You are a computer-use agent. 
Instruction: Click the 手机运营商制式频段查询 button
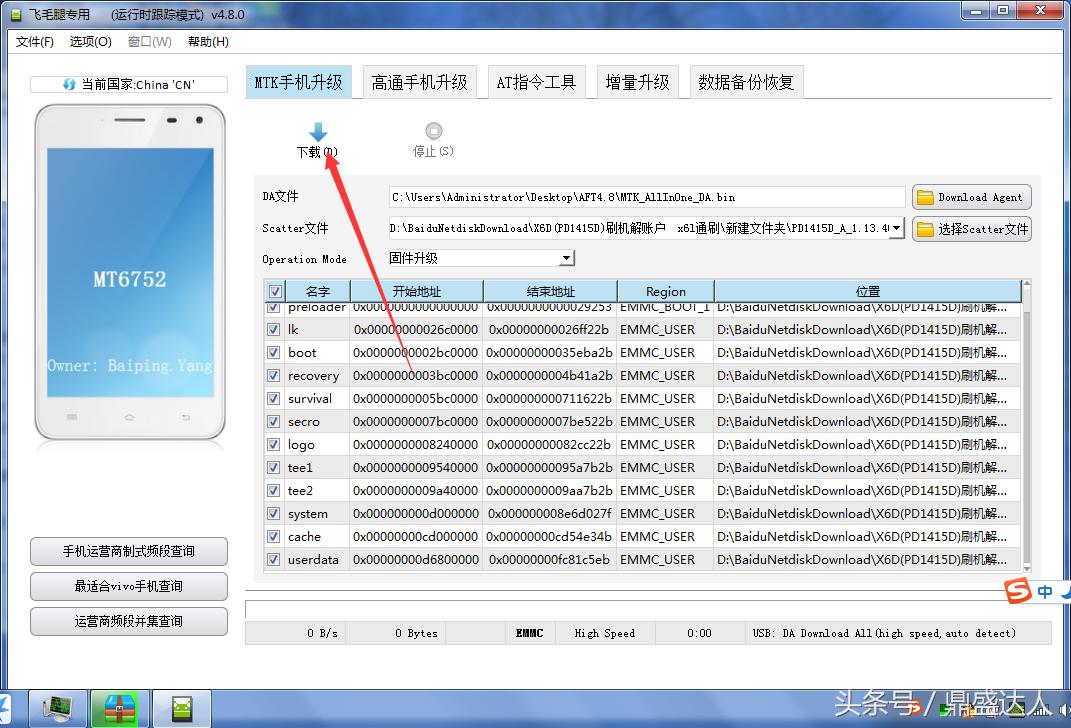pos(128,551)
